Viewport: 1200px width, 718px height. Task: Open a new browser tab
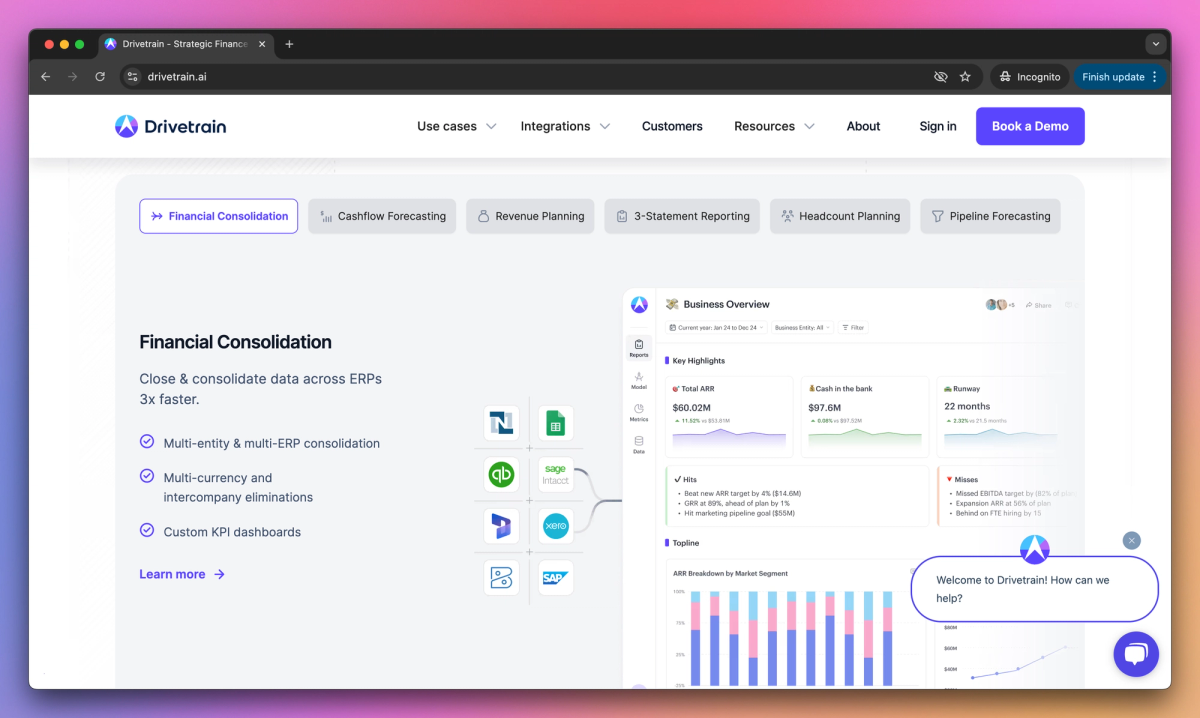[289, 44]
